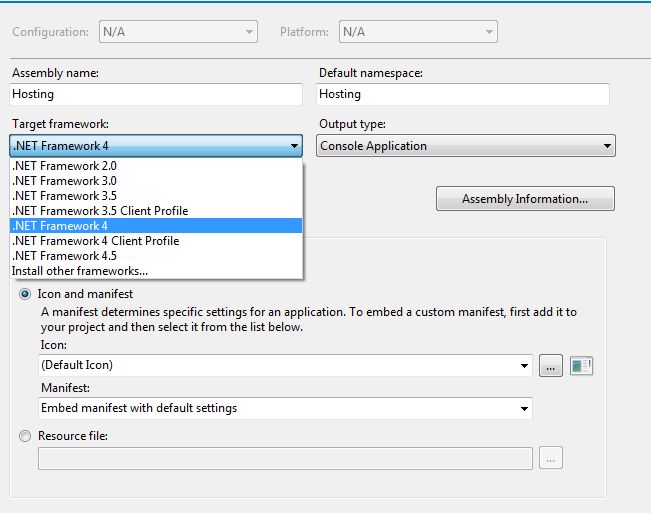Image resolution: width=651 pixels, height=513 pixels.
Task: Click the browse button next to Icon dropdown
Action: point(551,366)
